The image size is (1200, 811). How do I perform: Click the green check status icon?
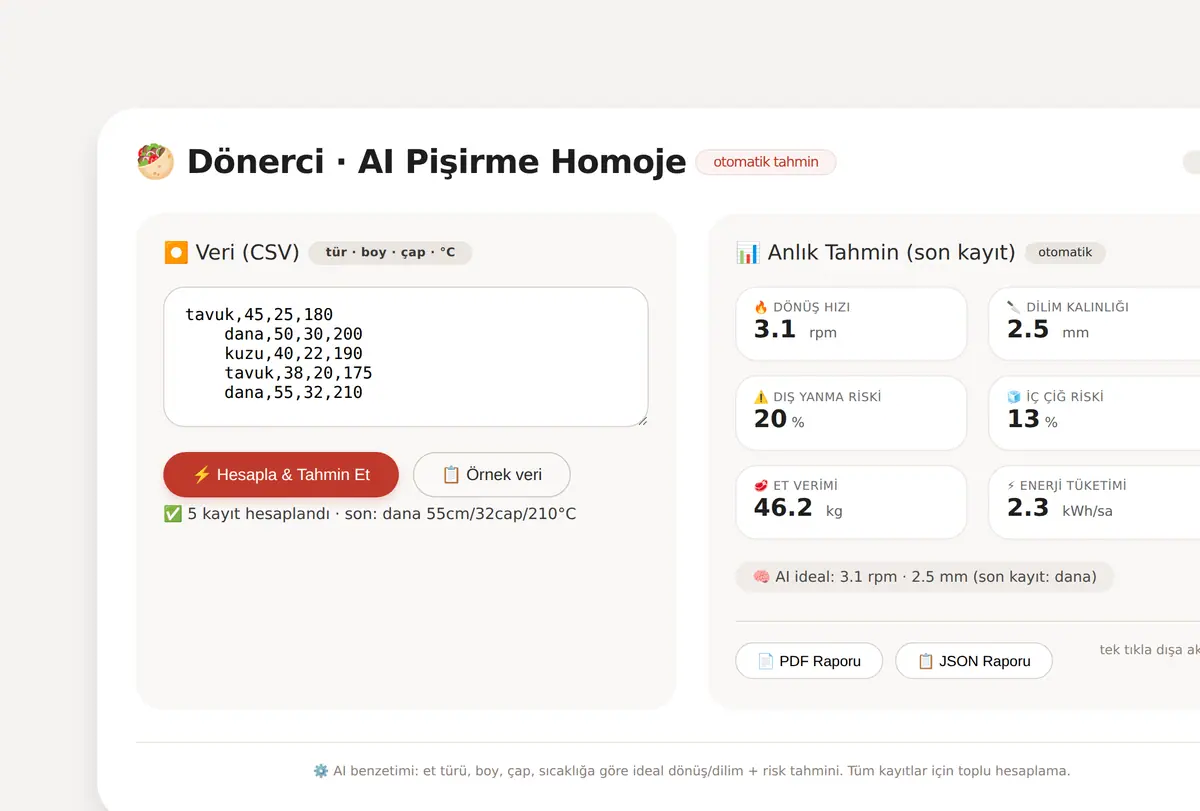(173, 514)
